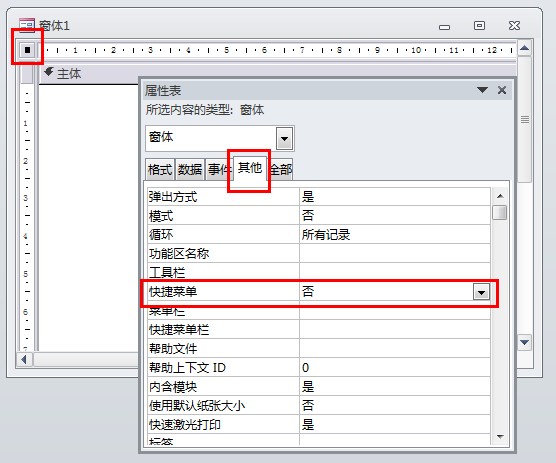The image size is (556, 463).
Task: Click the 弹出方式 value field showing 是
Action: tap(395, 197)
